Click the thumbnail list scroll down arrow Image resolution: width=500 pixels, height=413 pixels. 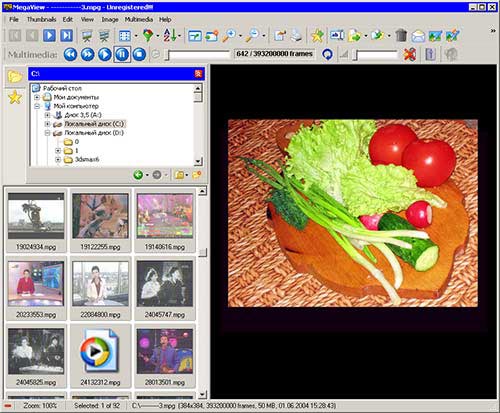coord(202,394)
